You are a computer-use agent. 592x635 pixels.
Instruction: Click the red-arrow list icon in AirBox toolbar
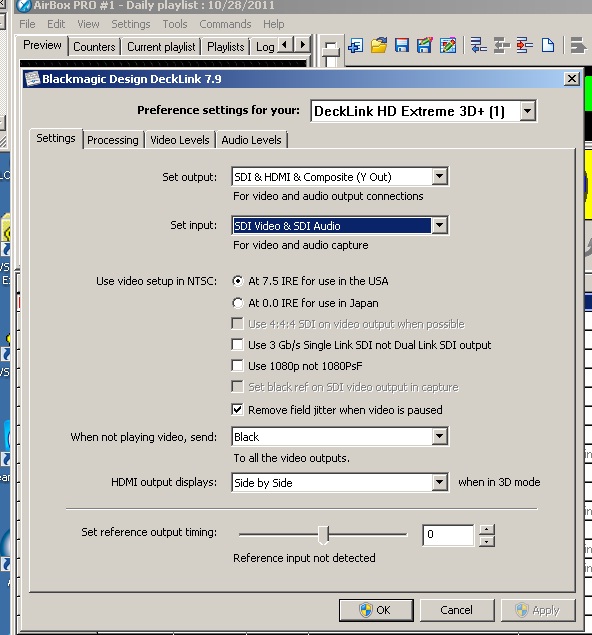(524, 45)
